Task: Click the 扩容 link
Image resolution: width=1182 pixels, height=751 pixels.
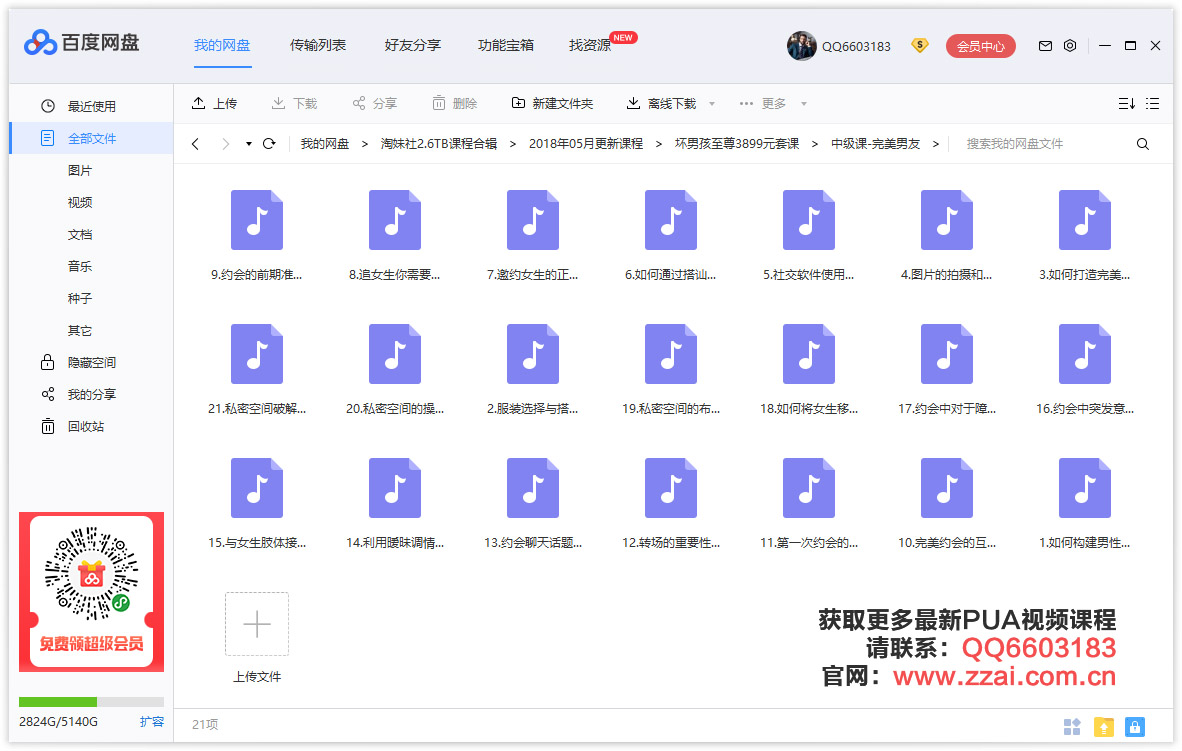Action: click(x=151, y=721)
